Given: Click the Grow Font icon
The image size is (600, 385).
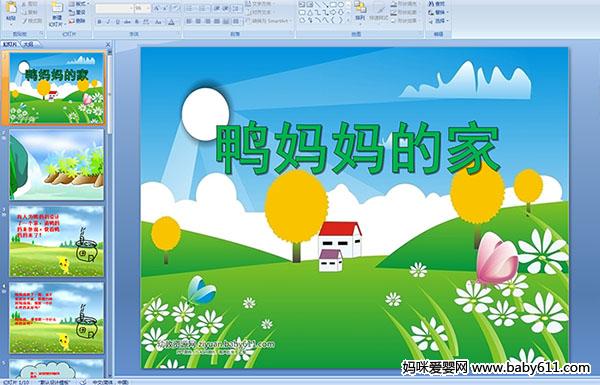Looking at the screenshot, I should point(157,8).
